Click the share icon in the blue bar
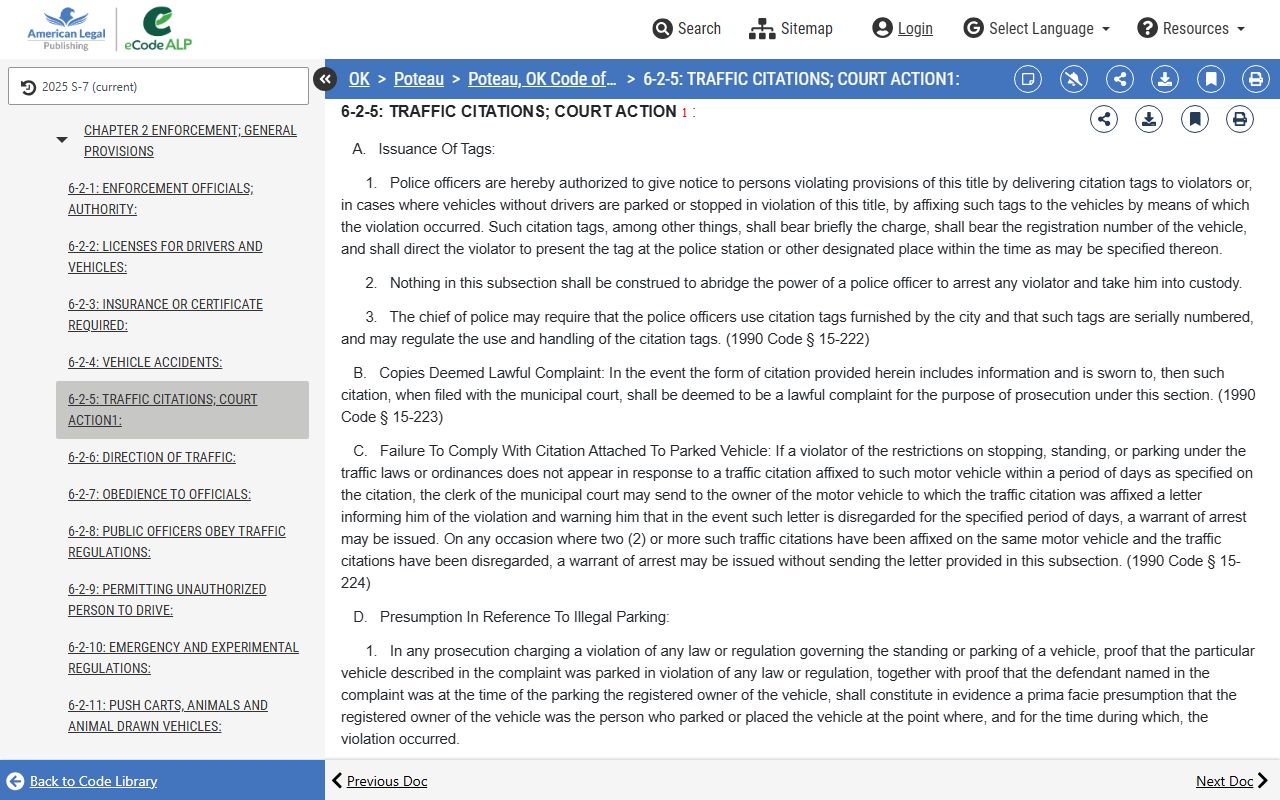 tap(1120, 79)
